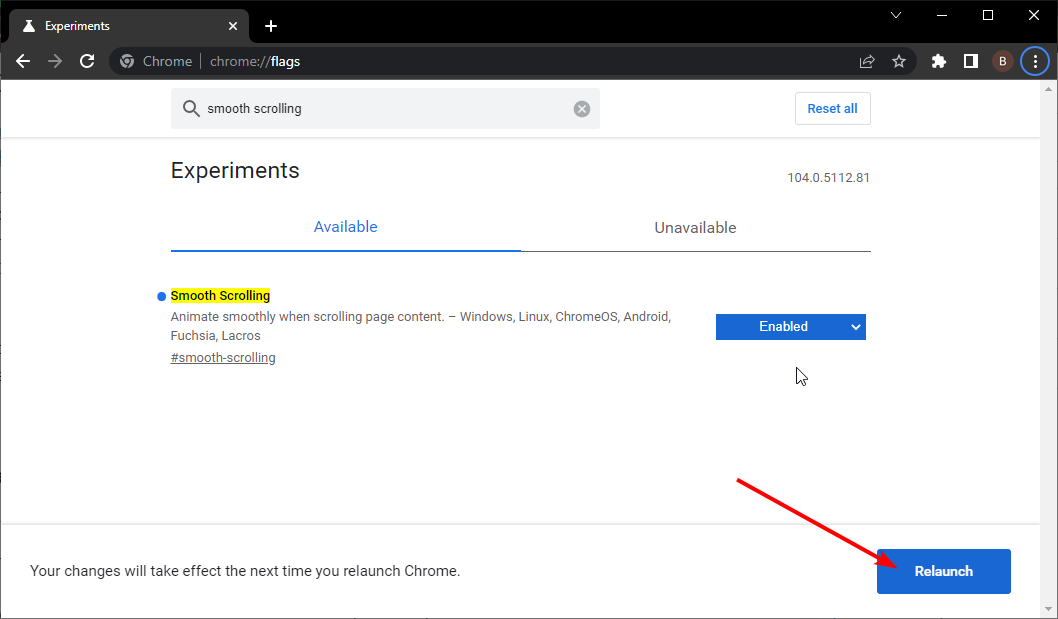Close the Experiments tab
Screen dimensions: 1058x619
click(x=233, y=26)
